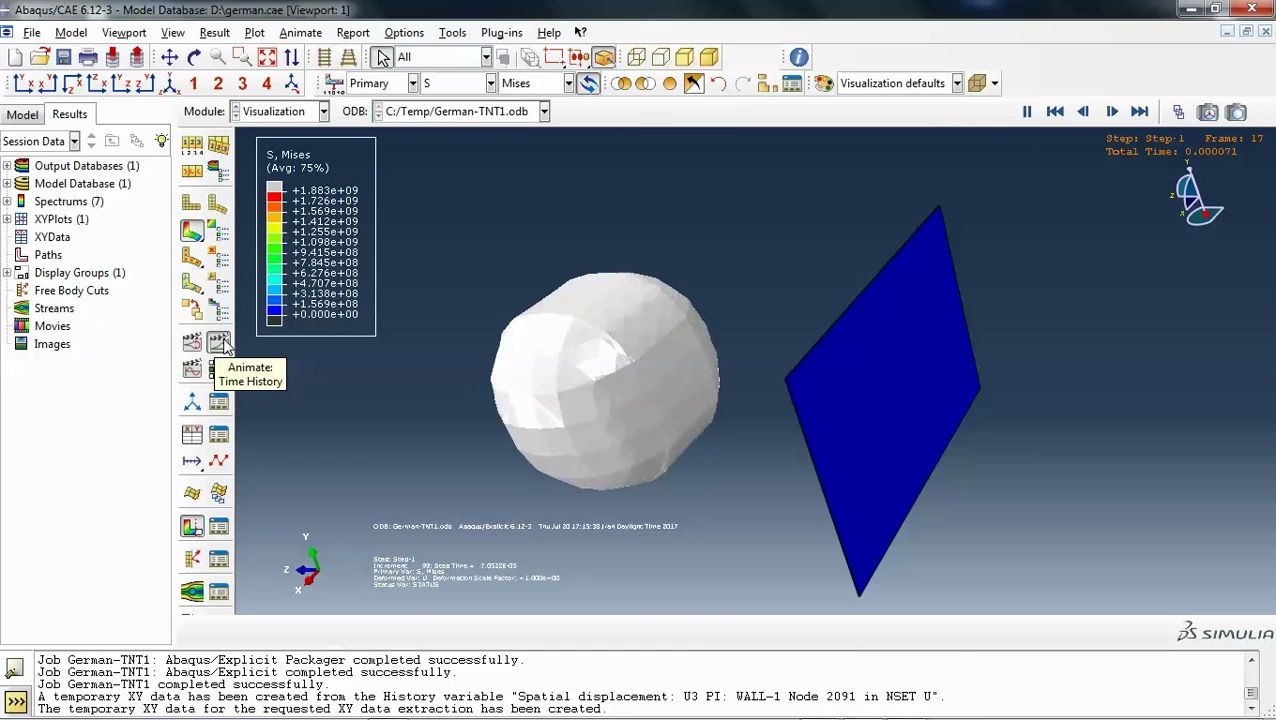Switch to the Results tab
The width and height of the screenshot is (1276, 720).
70,114
